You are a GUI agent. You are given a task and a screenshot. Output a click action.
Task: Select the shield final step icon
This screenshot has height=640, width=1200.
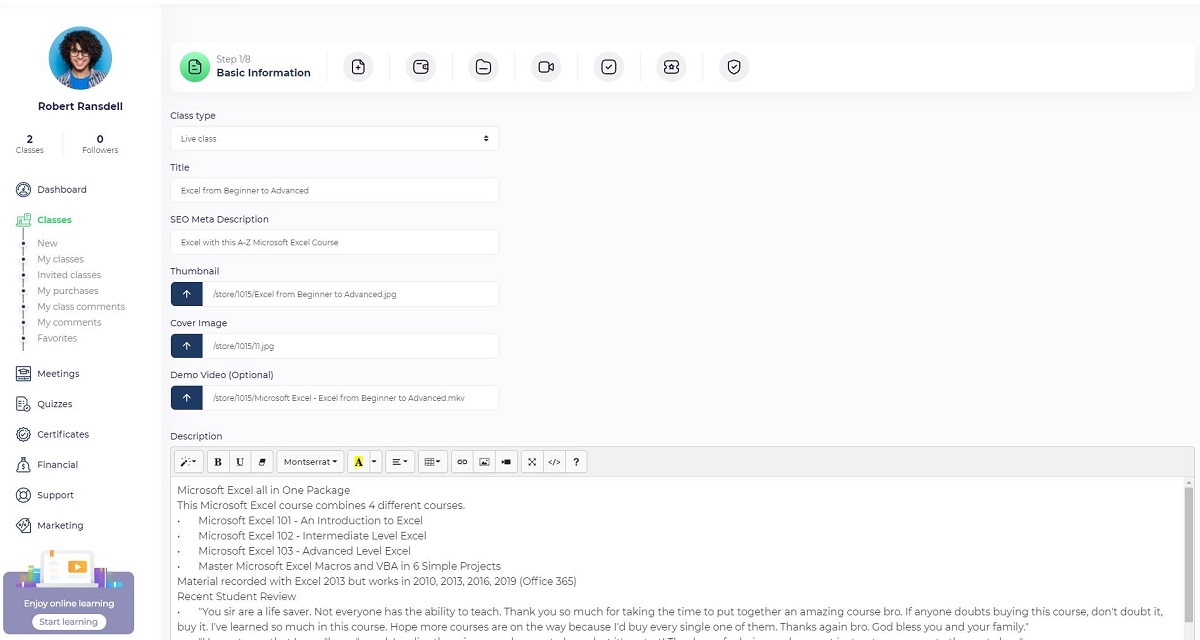coord(734,67)
